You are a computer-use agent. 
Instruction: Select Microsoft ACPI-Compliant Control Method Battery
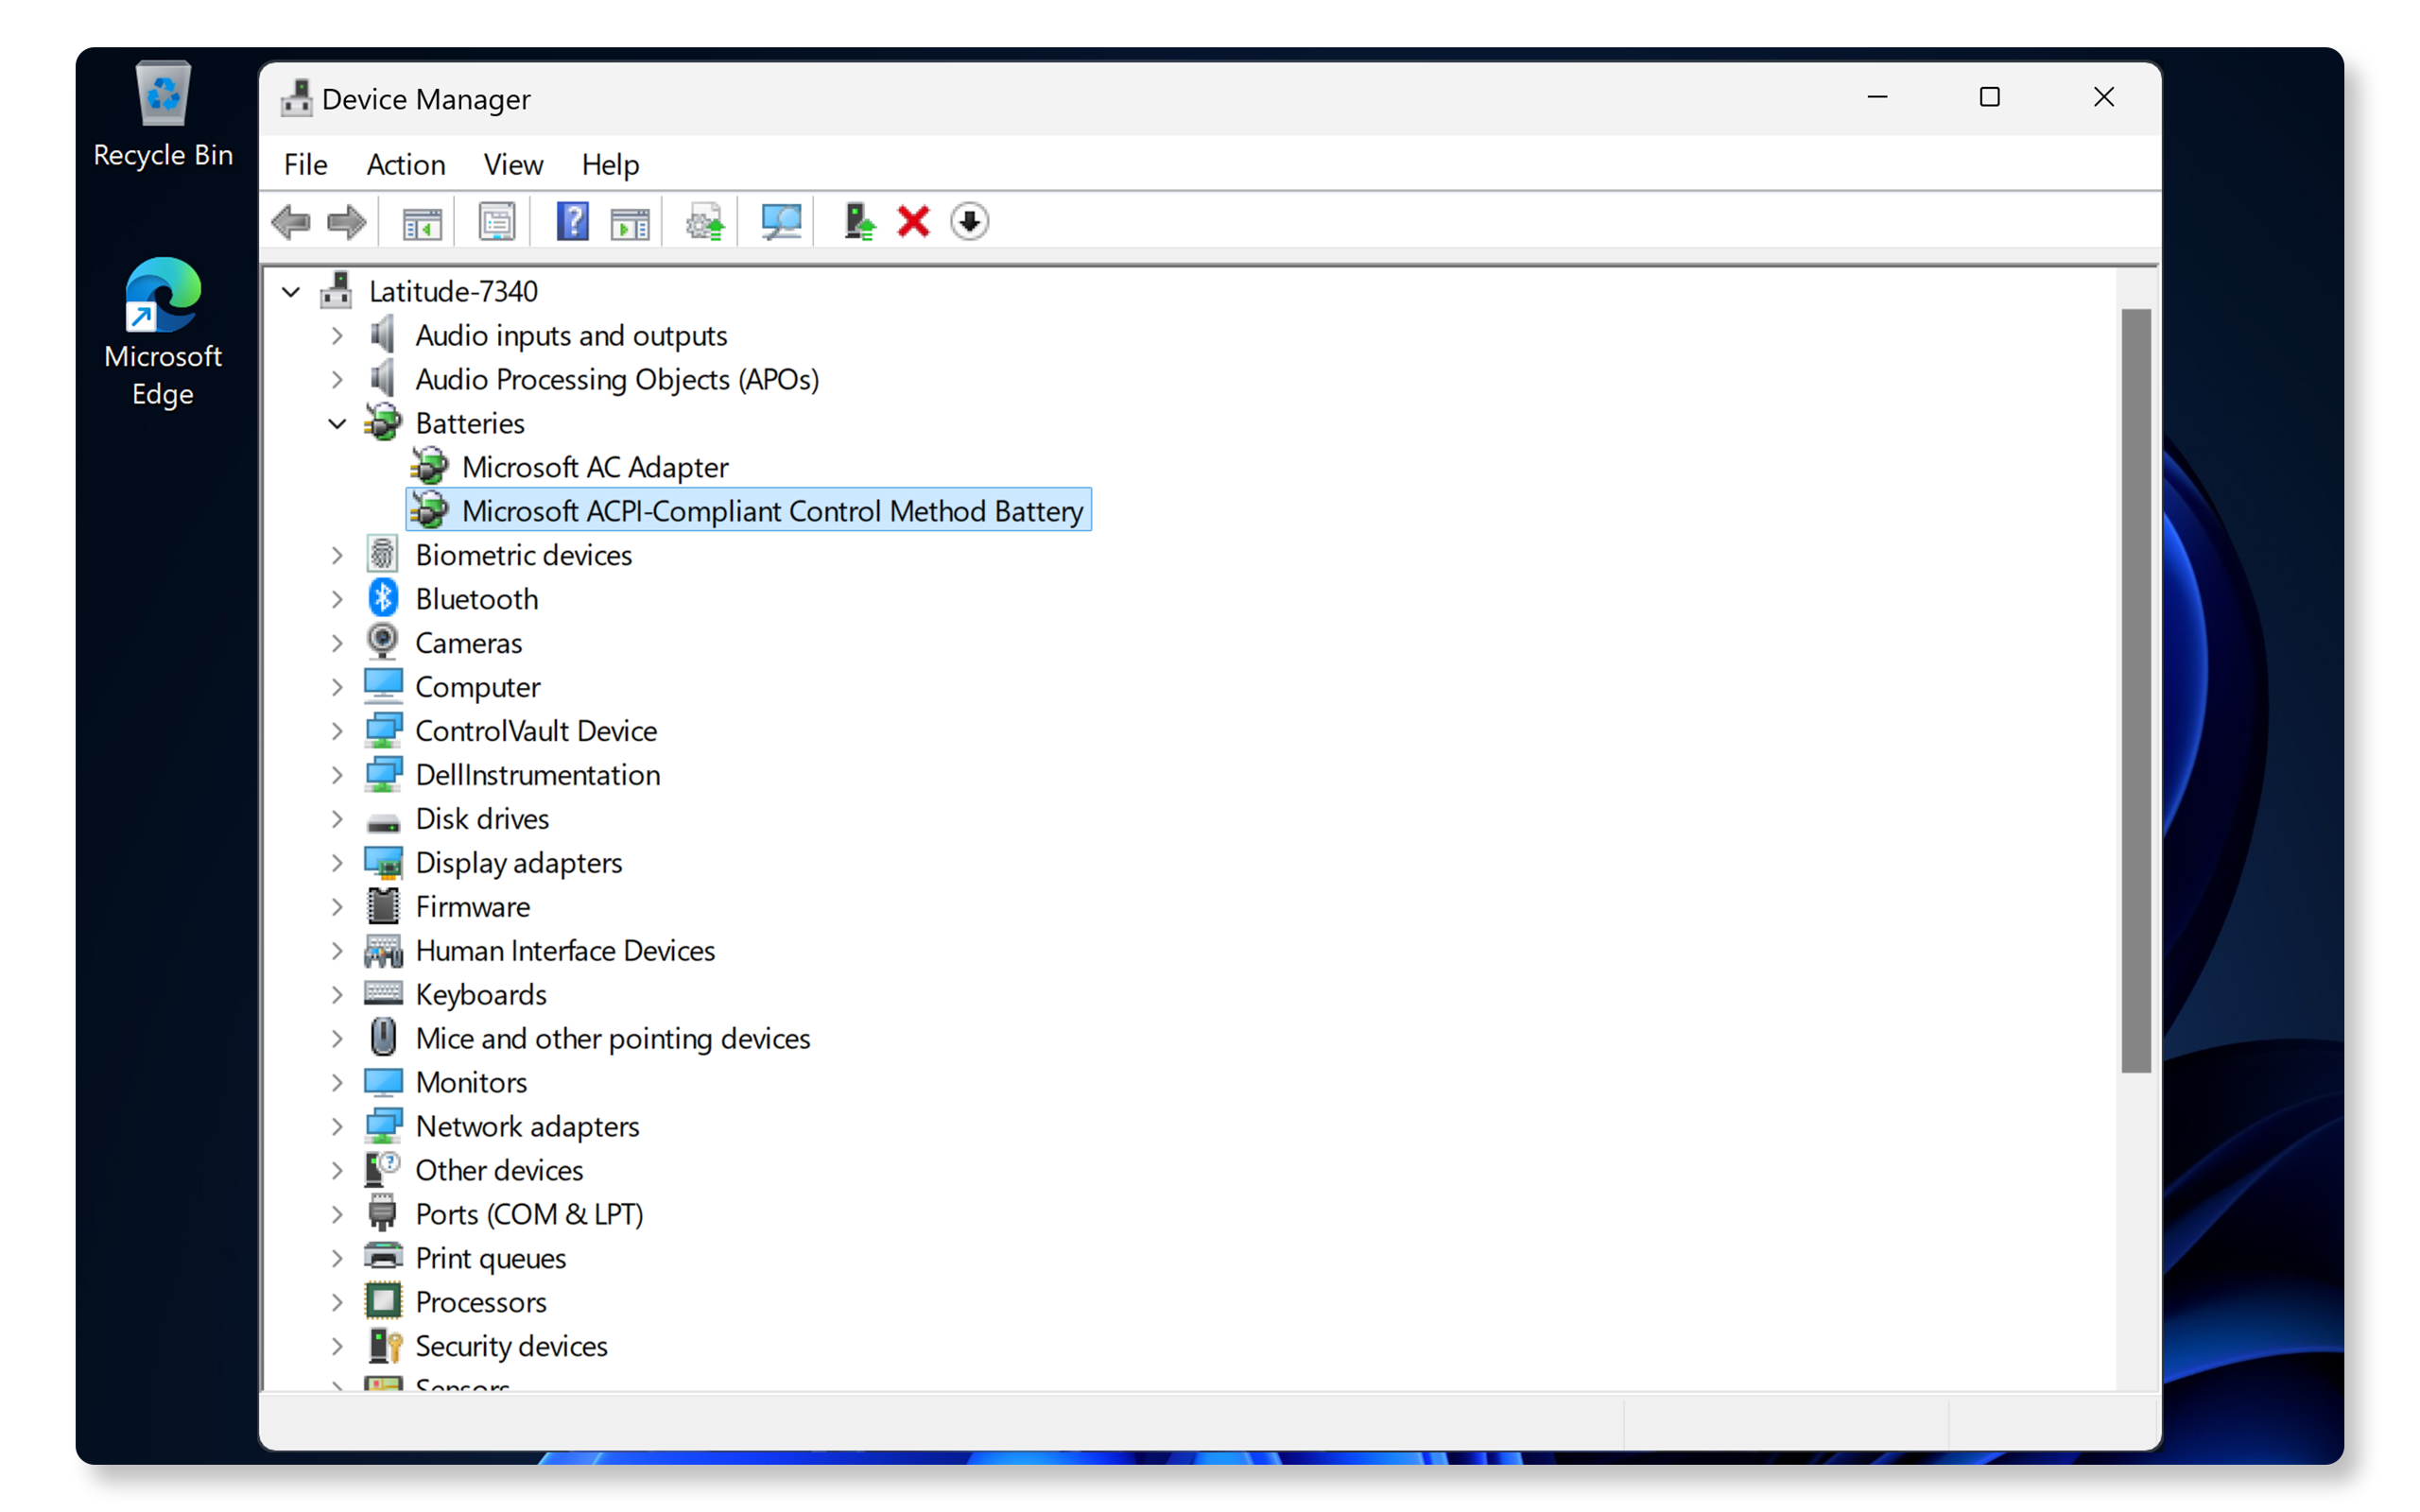pos(773,510)
